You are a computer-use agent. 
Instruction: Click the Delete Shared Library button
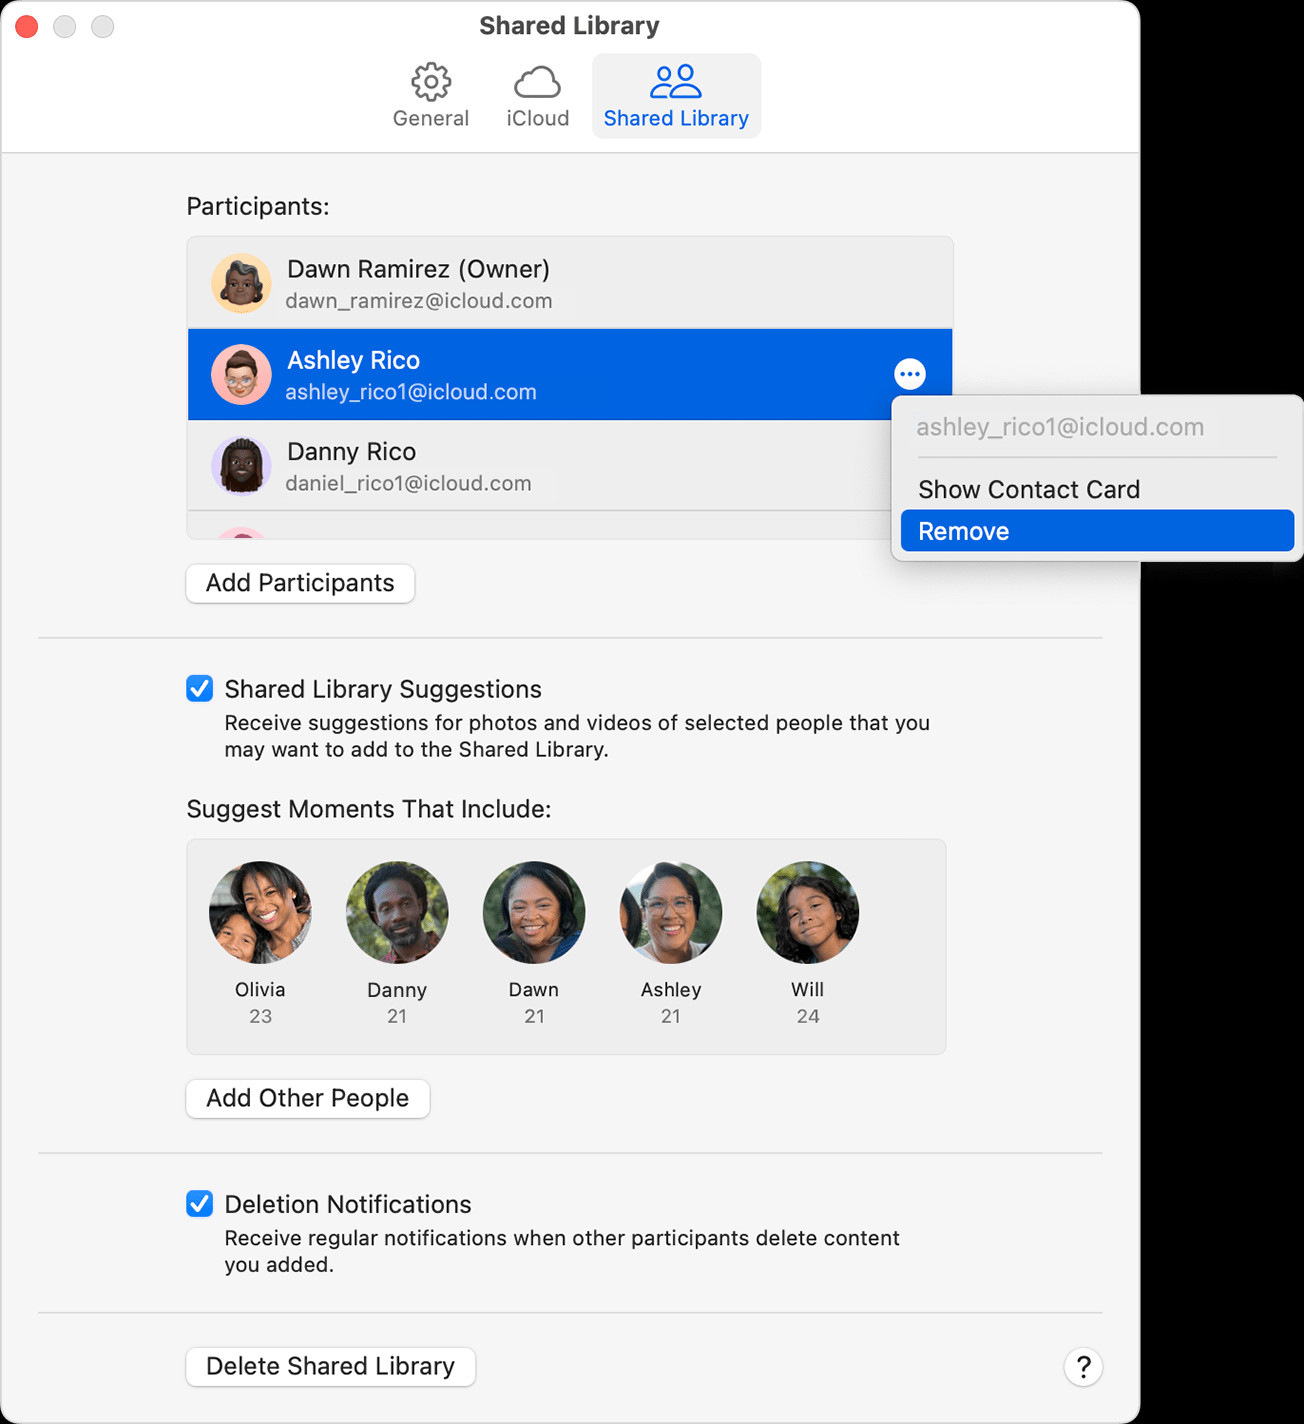[331, 1366]
